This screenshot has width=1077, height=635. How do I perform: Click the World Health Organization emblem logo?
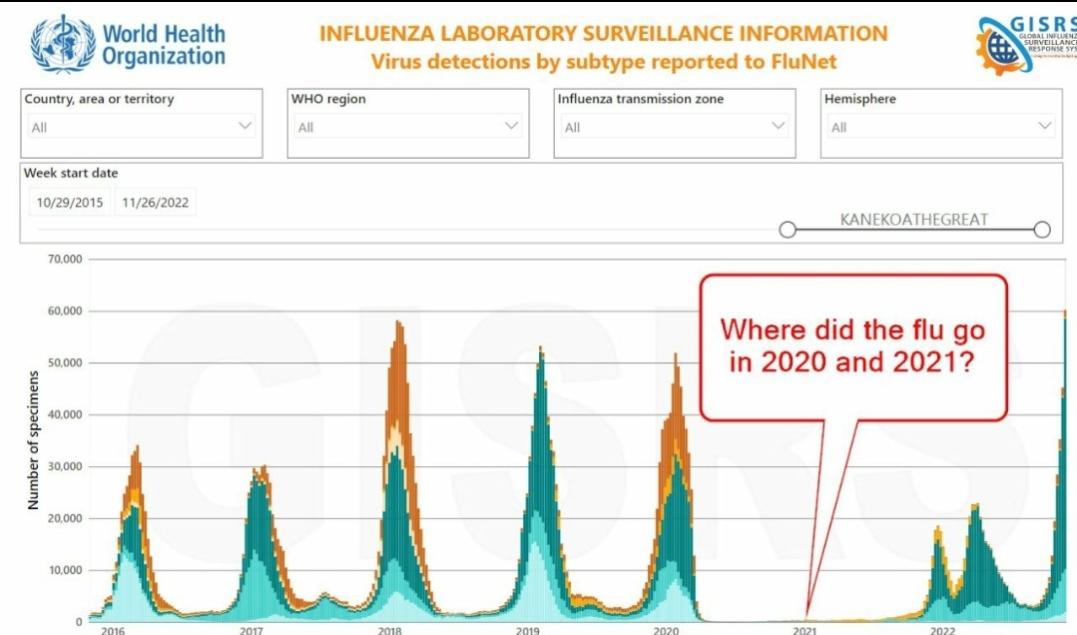(62, 46)
